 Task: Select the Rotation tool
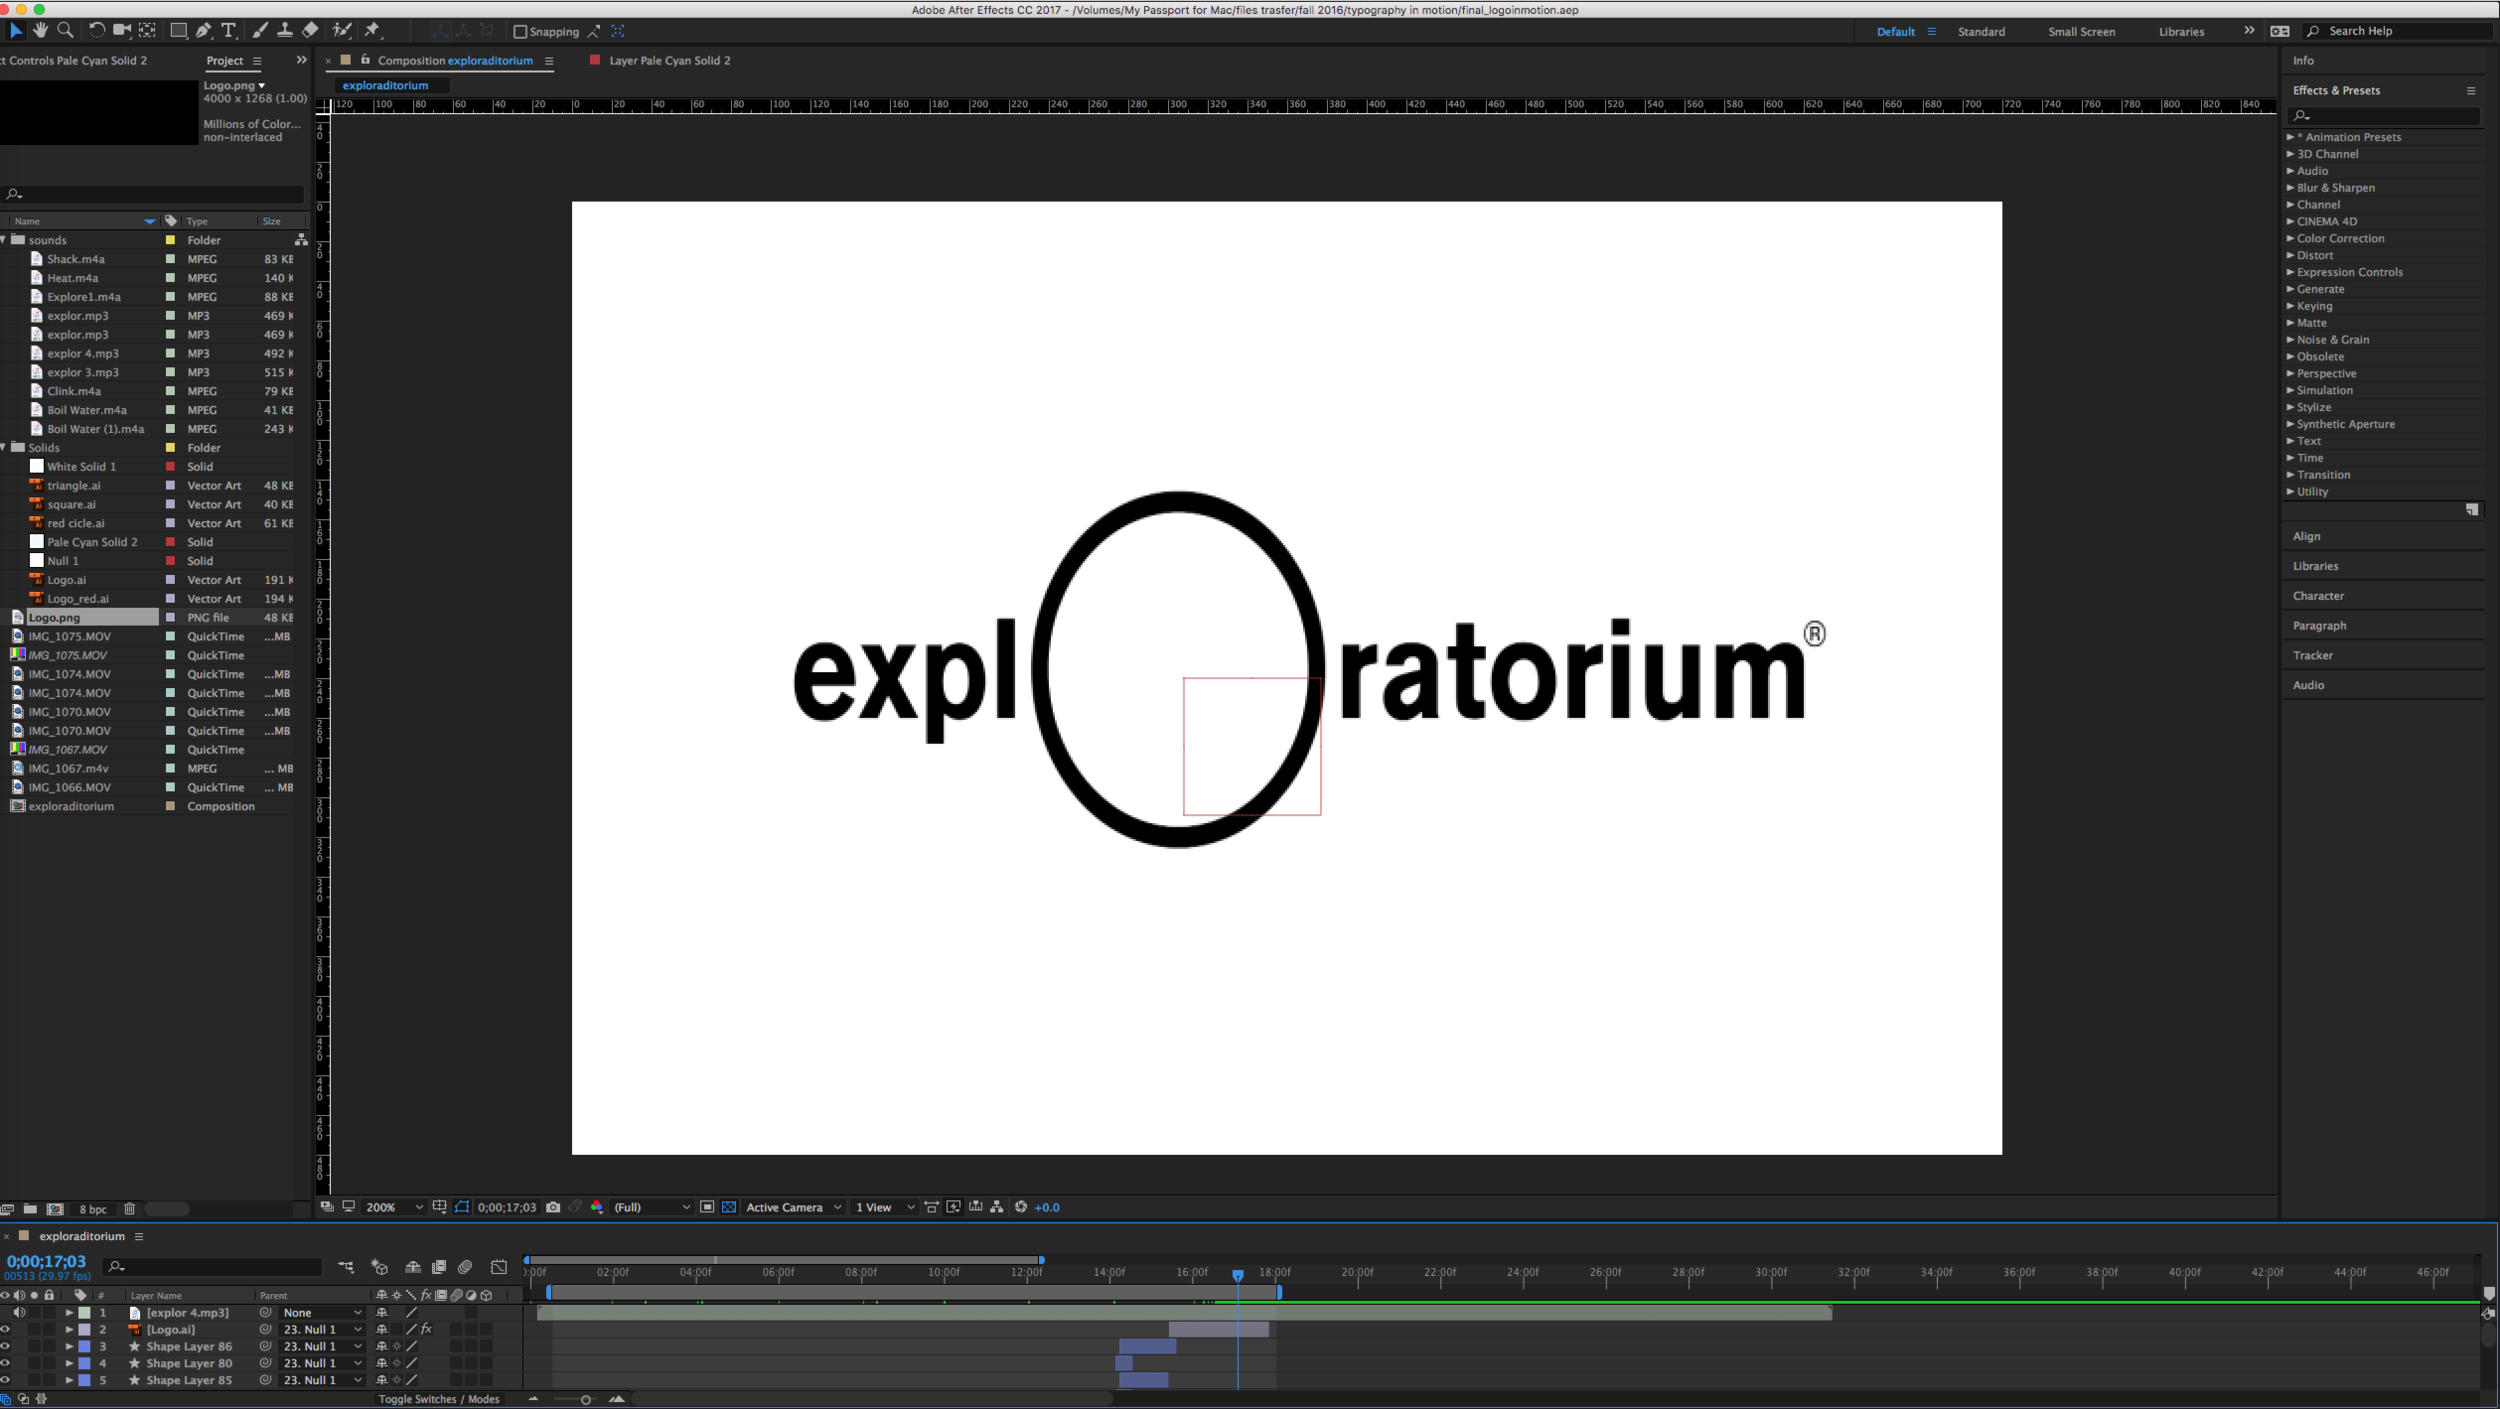(97, 31)
